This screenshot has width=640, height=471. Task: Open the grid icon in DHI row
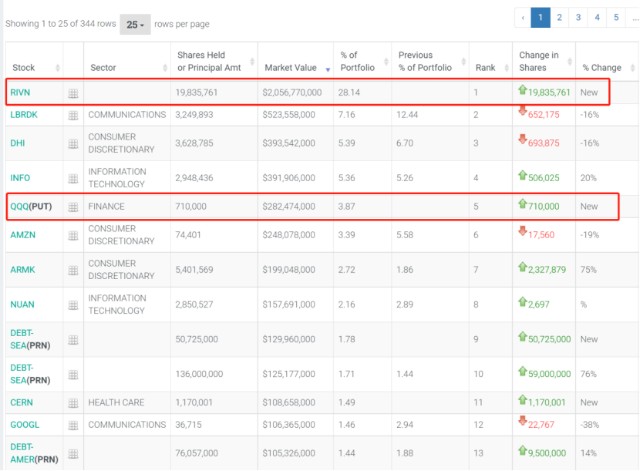(x=73, y=144)
